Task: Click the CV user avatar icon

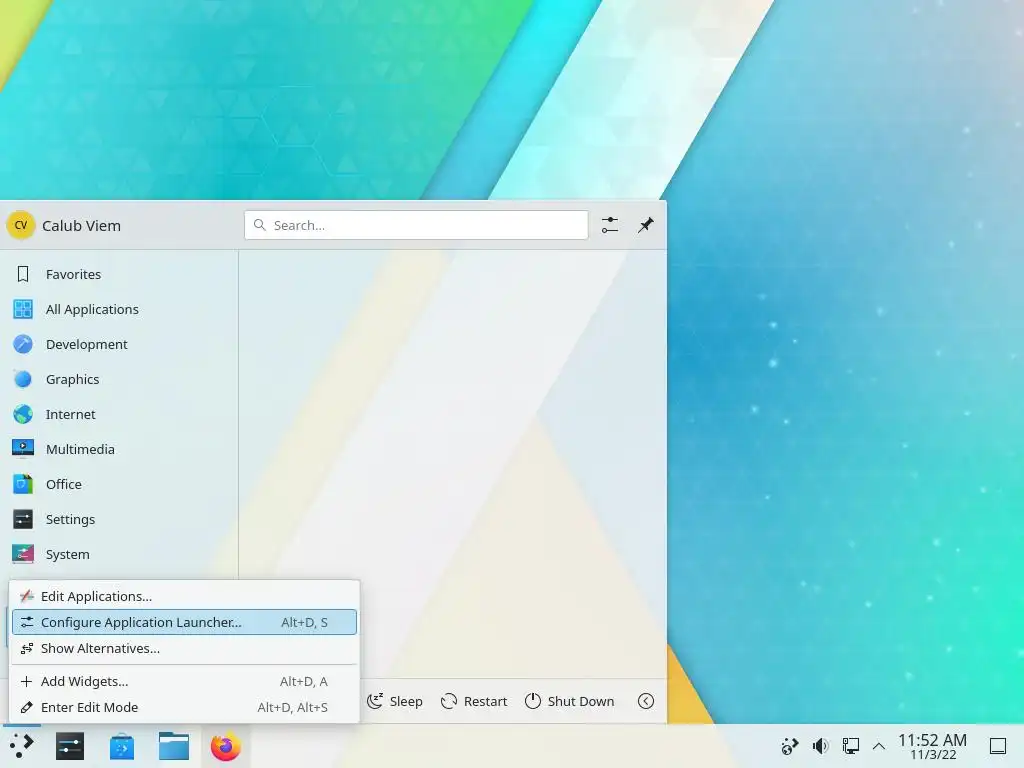Action: [x=21, y=225]
